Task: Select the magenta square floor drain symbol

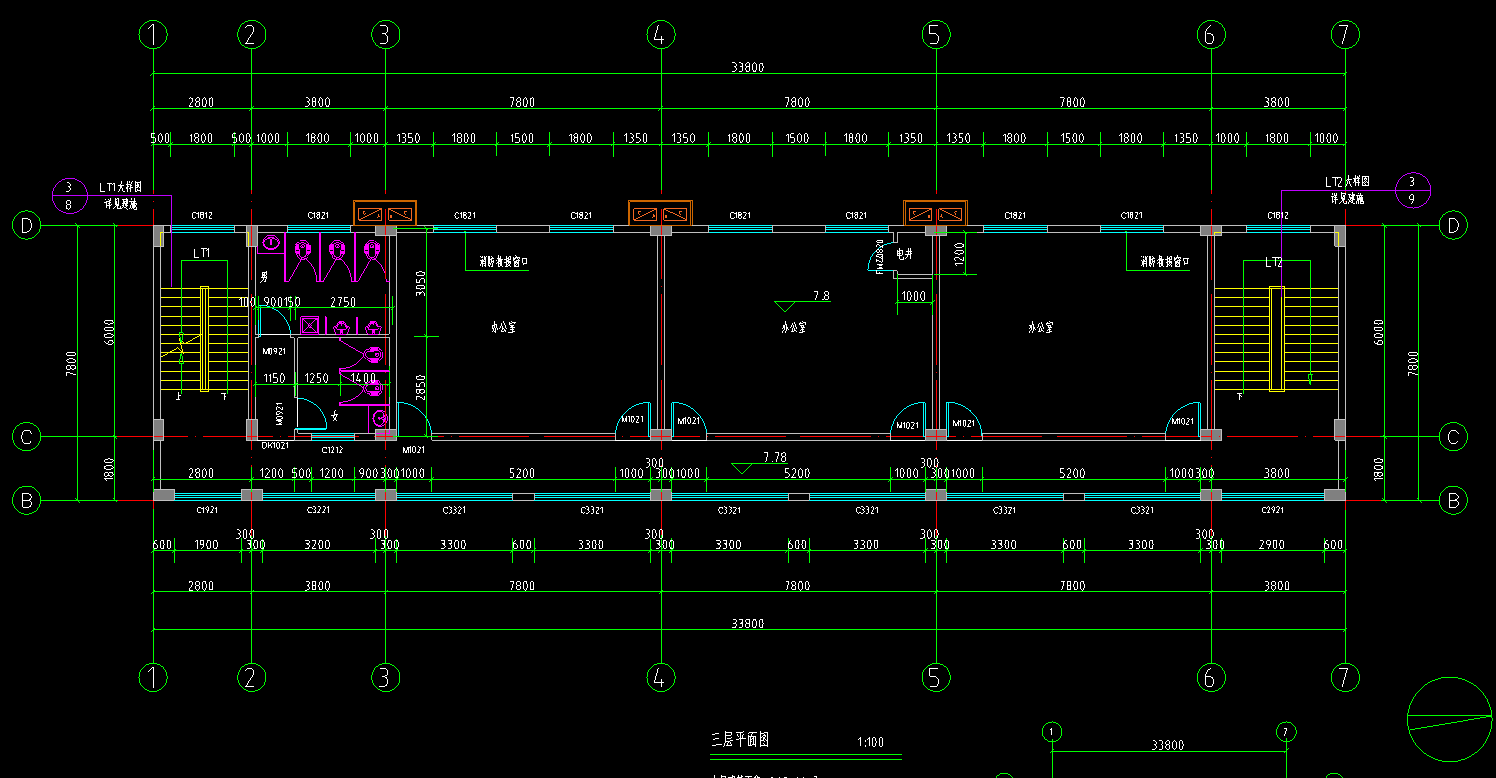Action: (x=310, y=325)
